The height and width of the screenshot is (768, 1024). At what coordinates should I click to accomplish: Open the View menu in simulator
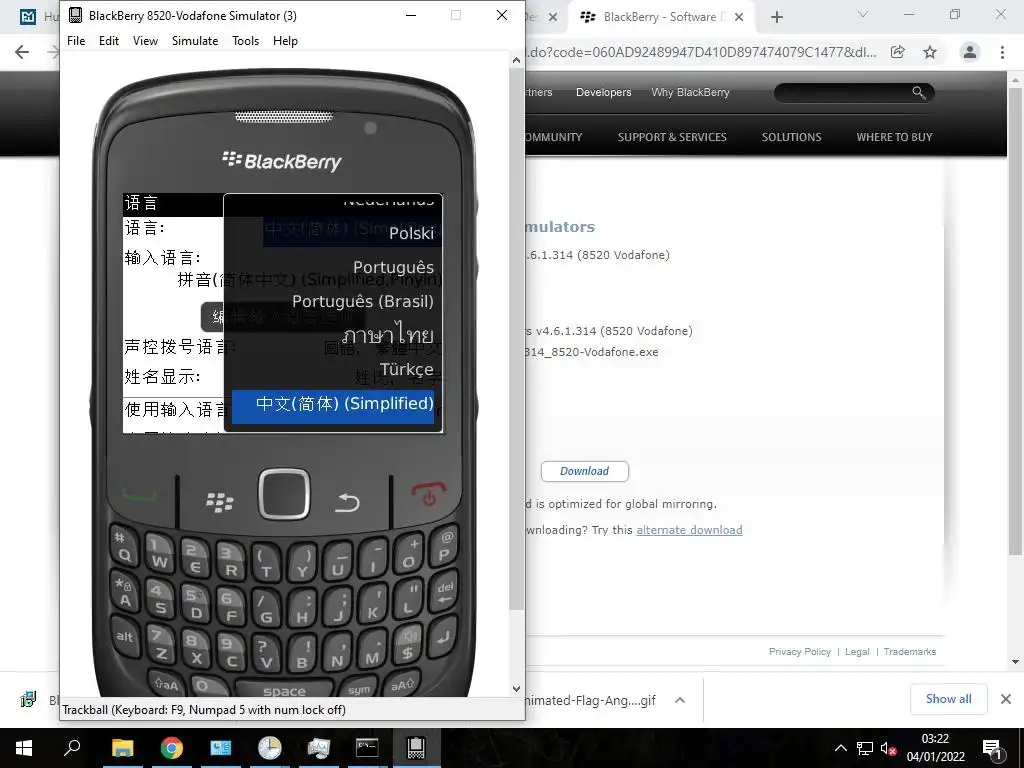pyautogui.click(x=145, y=40)
